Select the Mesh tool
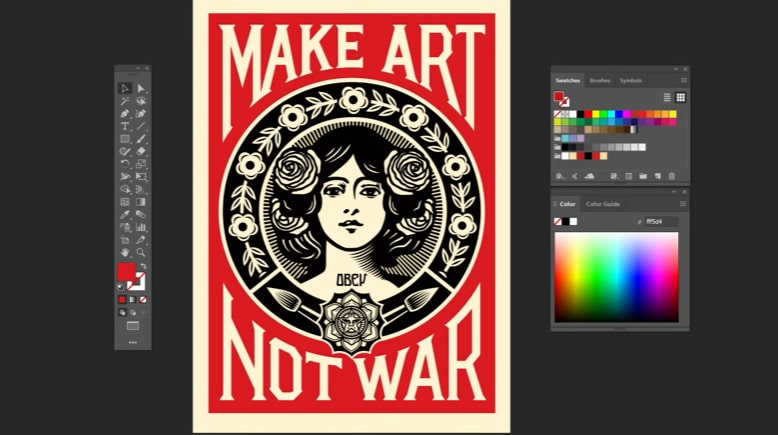 click(125, 202)
